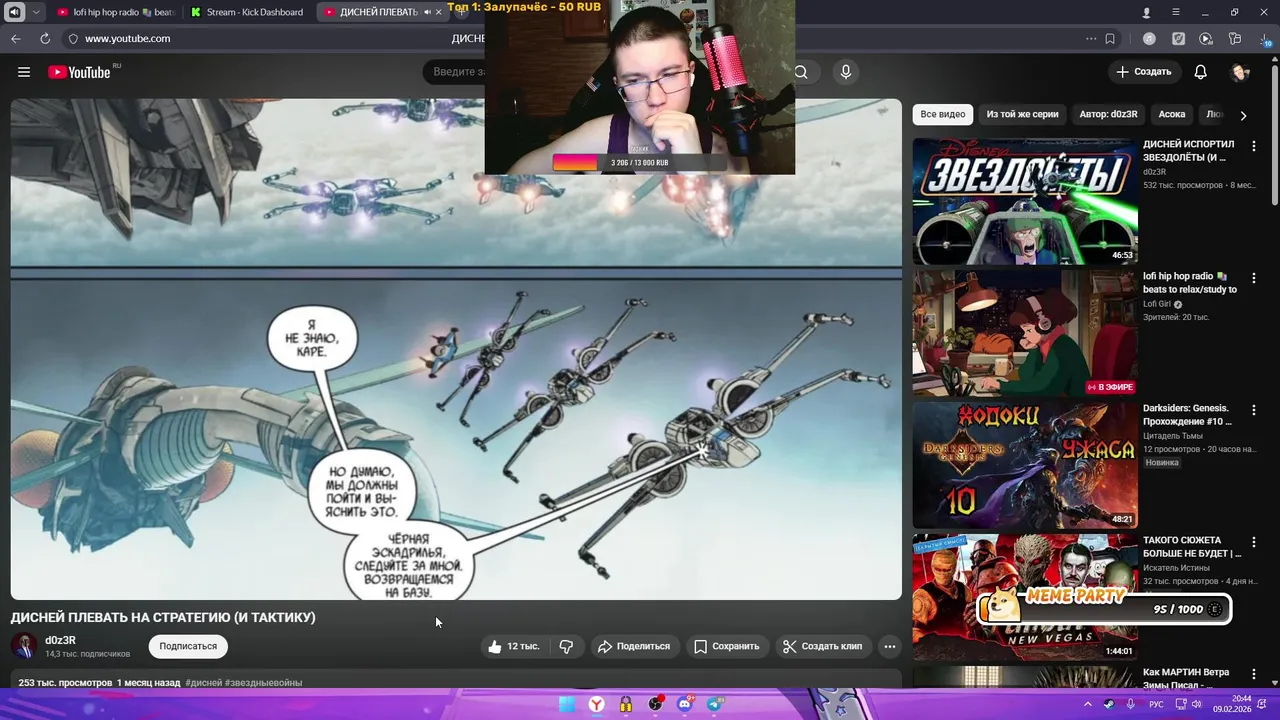This screenshot has width=1280, height=720.
Task: Open Yandex Browser on the taskbar
Action: [x=596, y=704]
